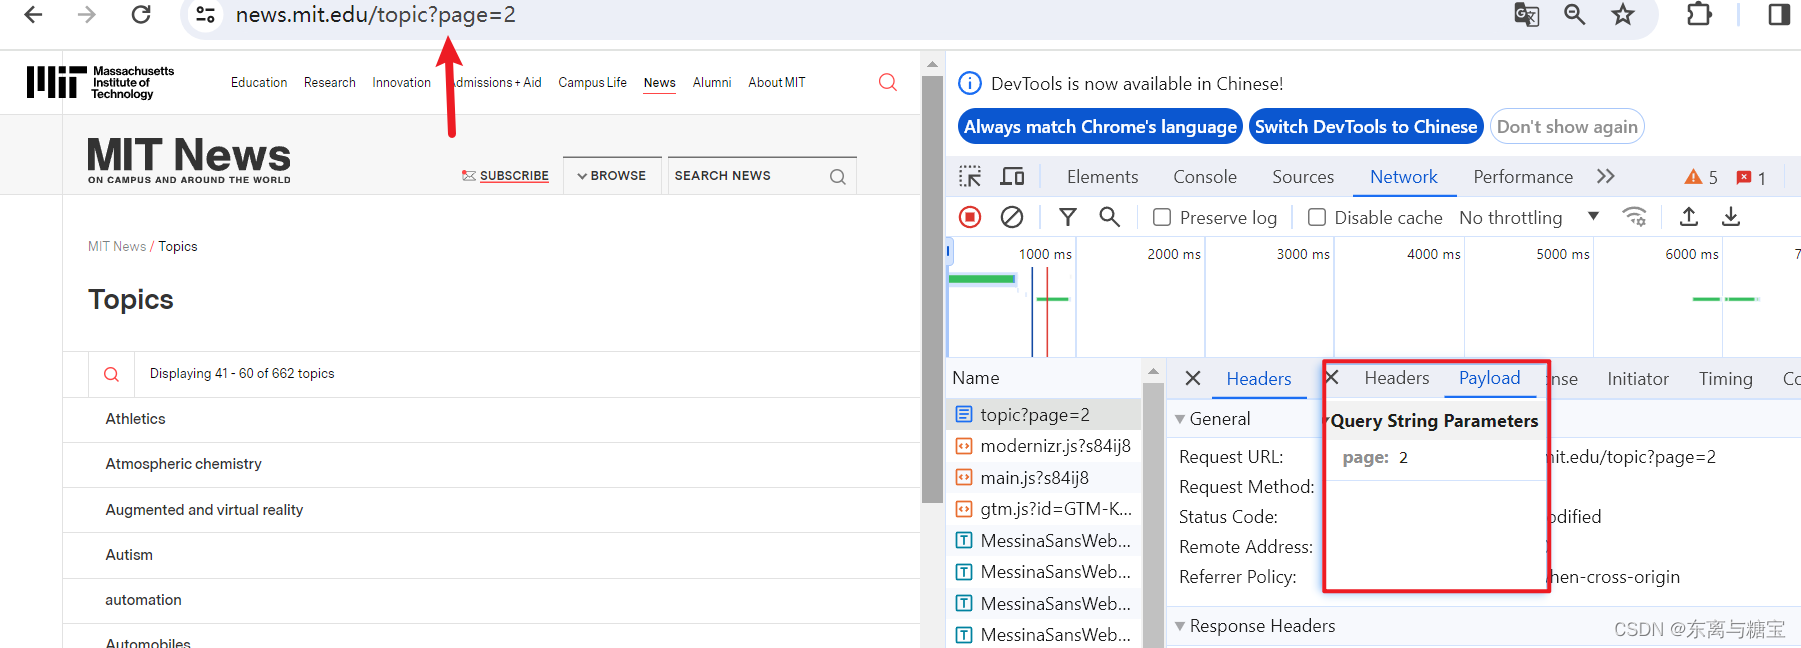Toggle the device toolbar icon
1801x648 pixels.
[x=1013, y=177]
